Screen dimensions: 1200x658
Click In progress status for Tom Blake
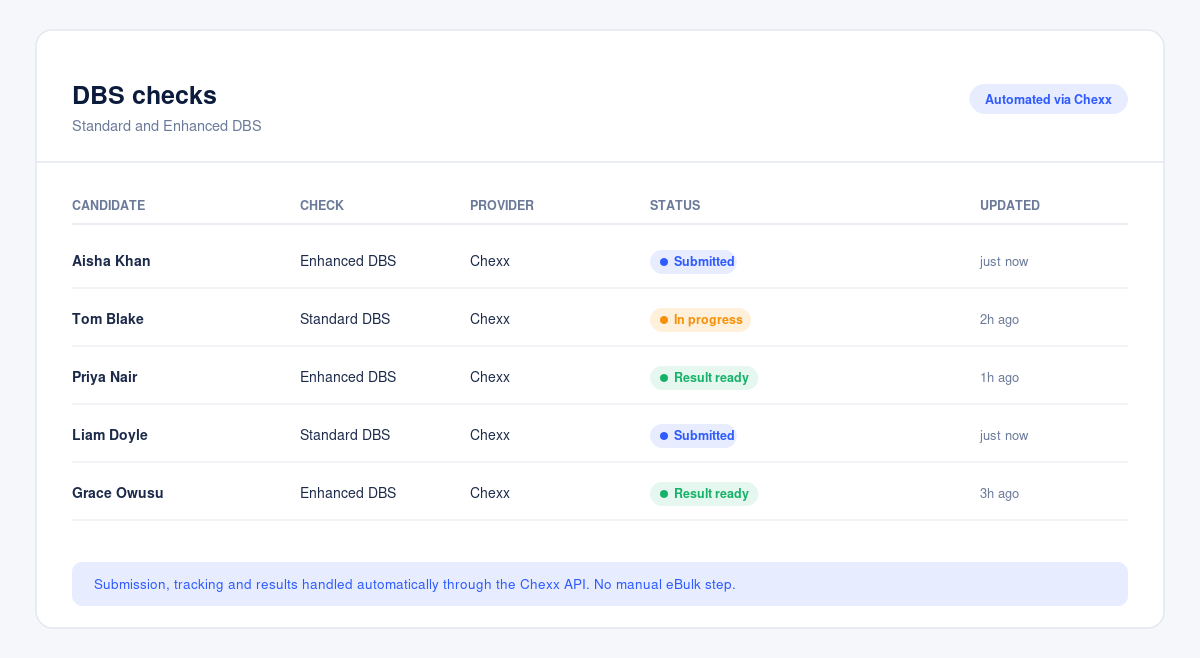(x=700, y=320)
